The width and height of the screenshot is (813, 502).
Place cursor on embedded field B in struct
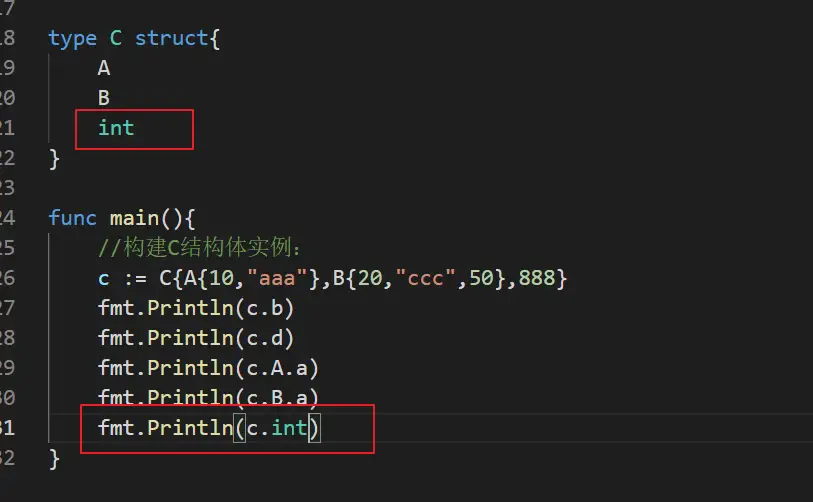104,98
